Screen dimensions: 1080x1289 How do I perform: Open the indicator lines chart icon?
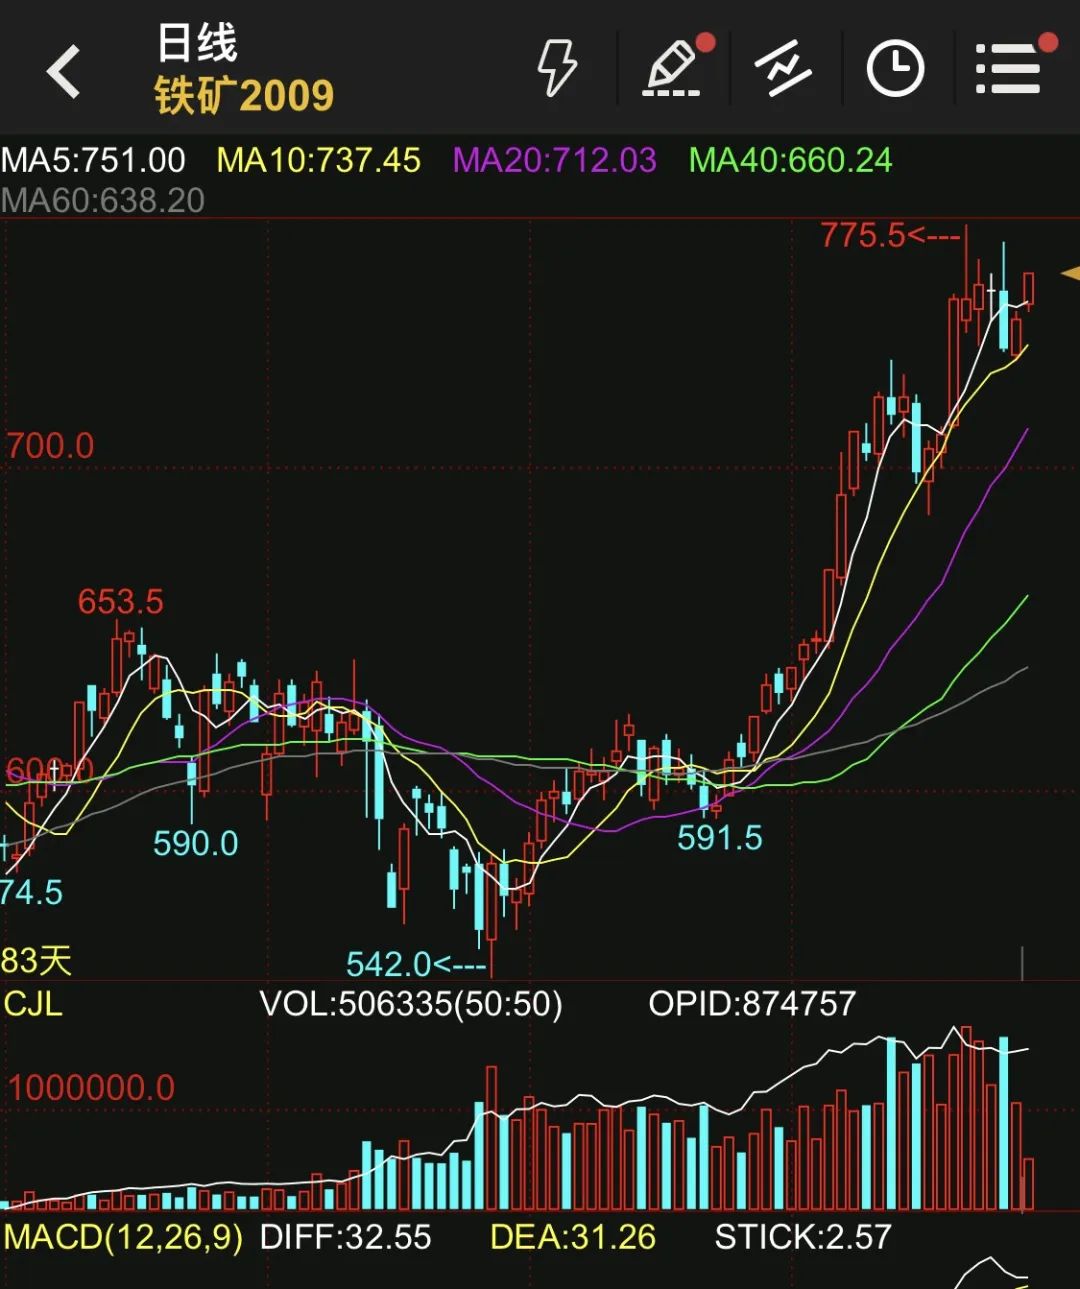point(783,69)
